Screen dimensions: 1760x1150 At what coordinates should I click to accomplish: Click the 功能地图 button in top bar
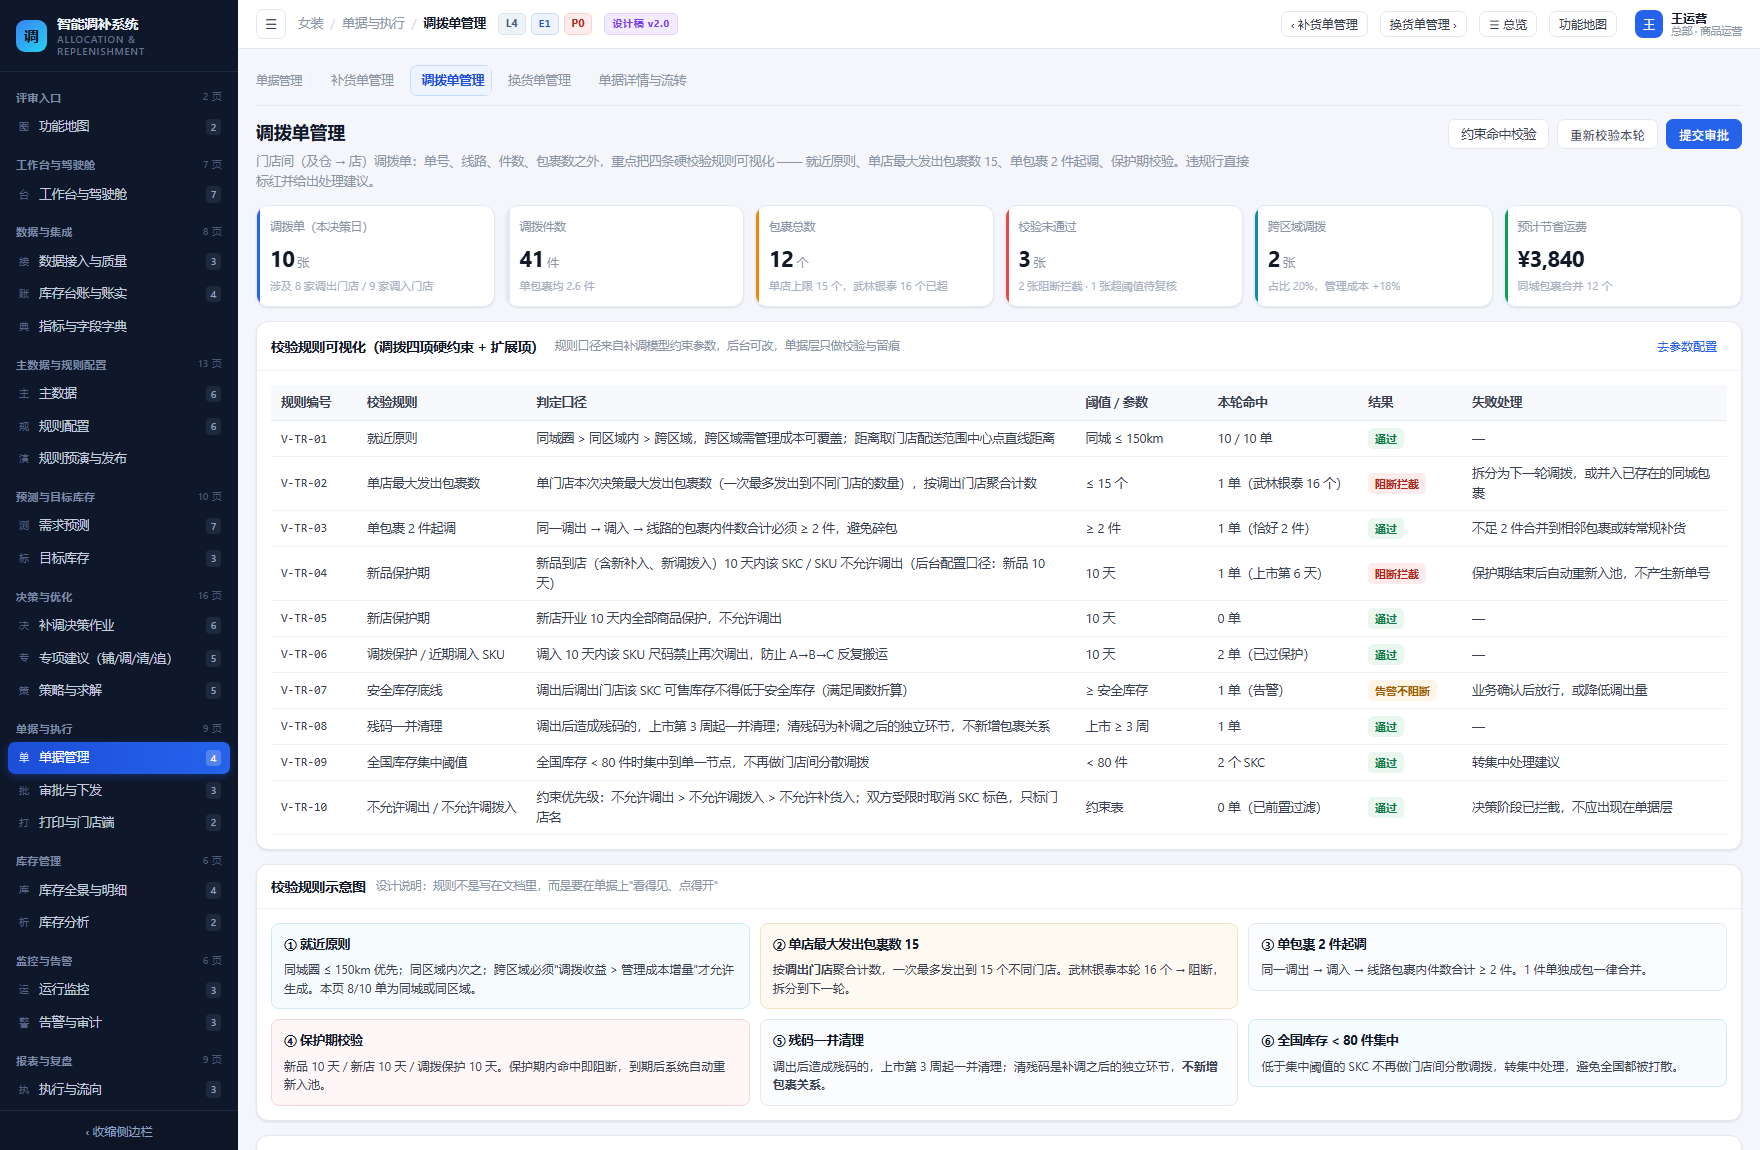pyautogui.click(x=1583, y=24)
